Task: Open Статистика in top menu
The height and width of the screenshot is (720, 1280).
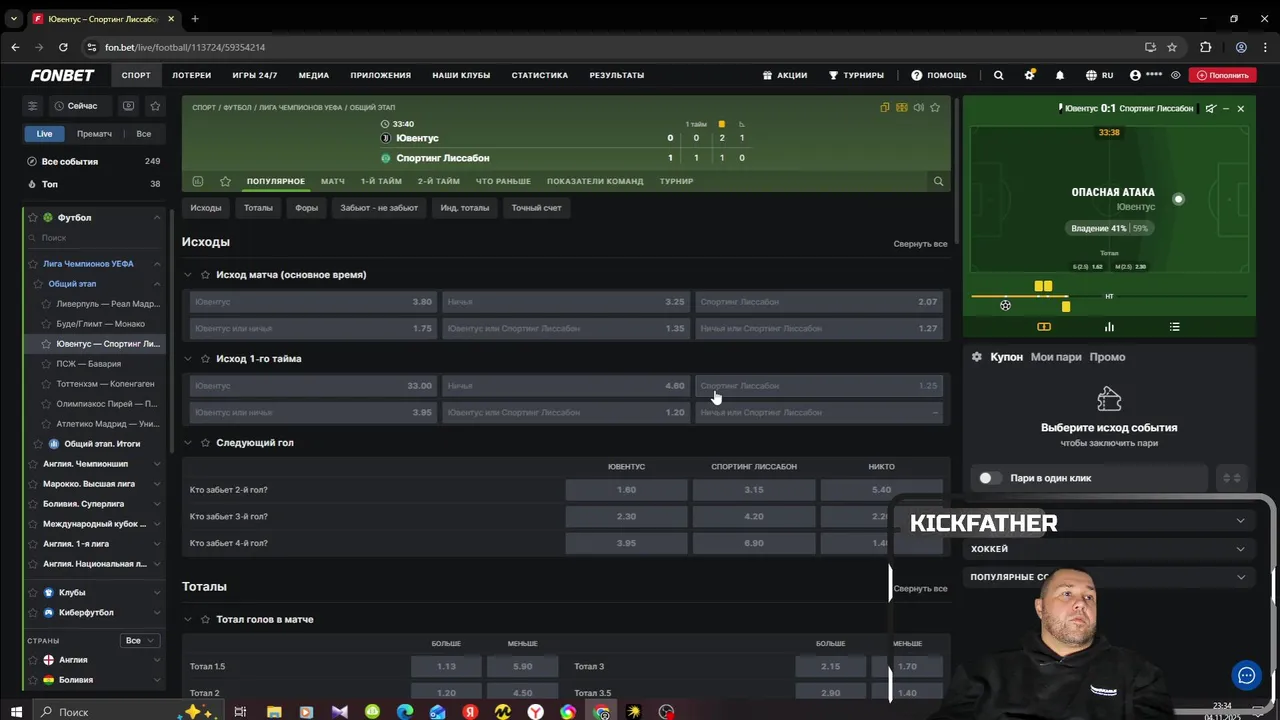Action: [x=540, y=75]
